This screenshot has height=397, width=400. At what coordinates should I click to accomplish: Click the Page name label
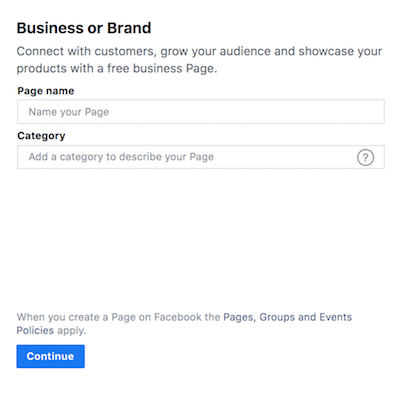[x=46, y=91]
